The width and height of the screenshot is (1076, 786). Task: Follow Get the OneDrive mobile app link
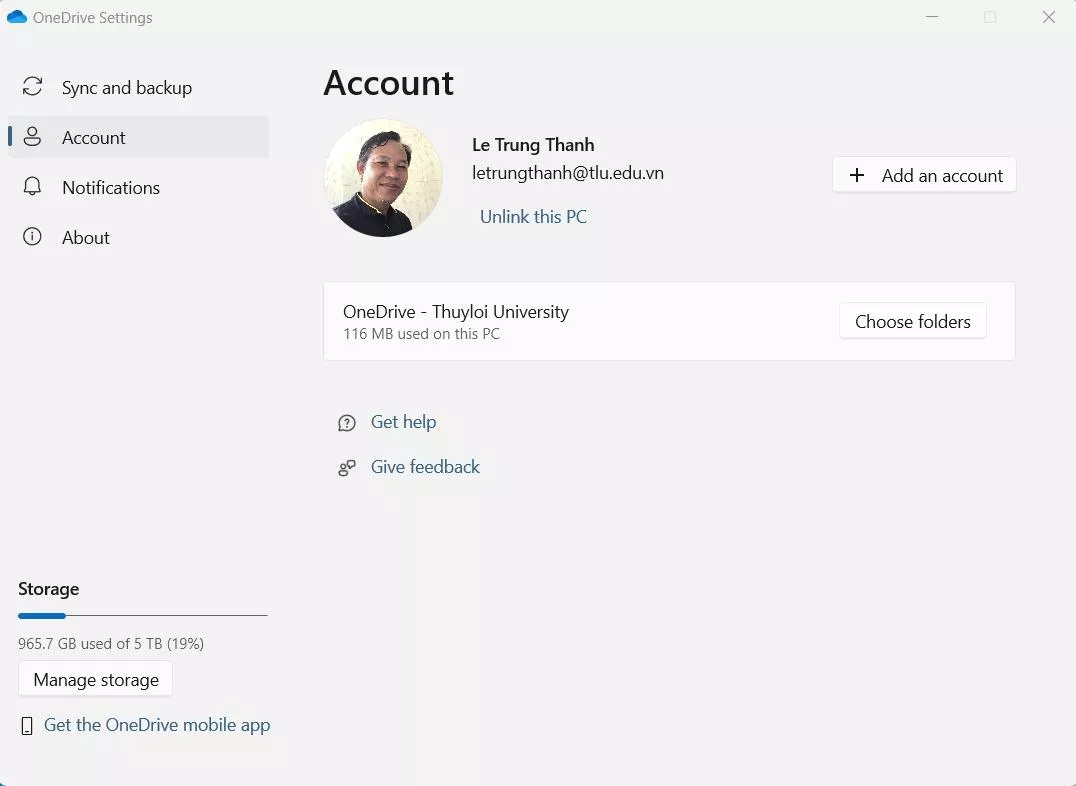[157, 725]
